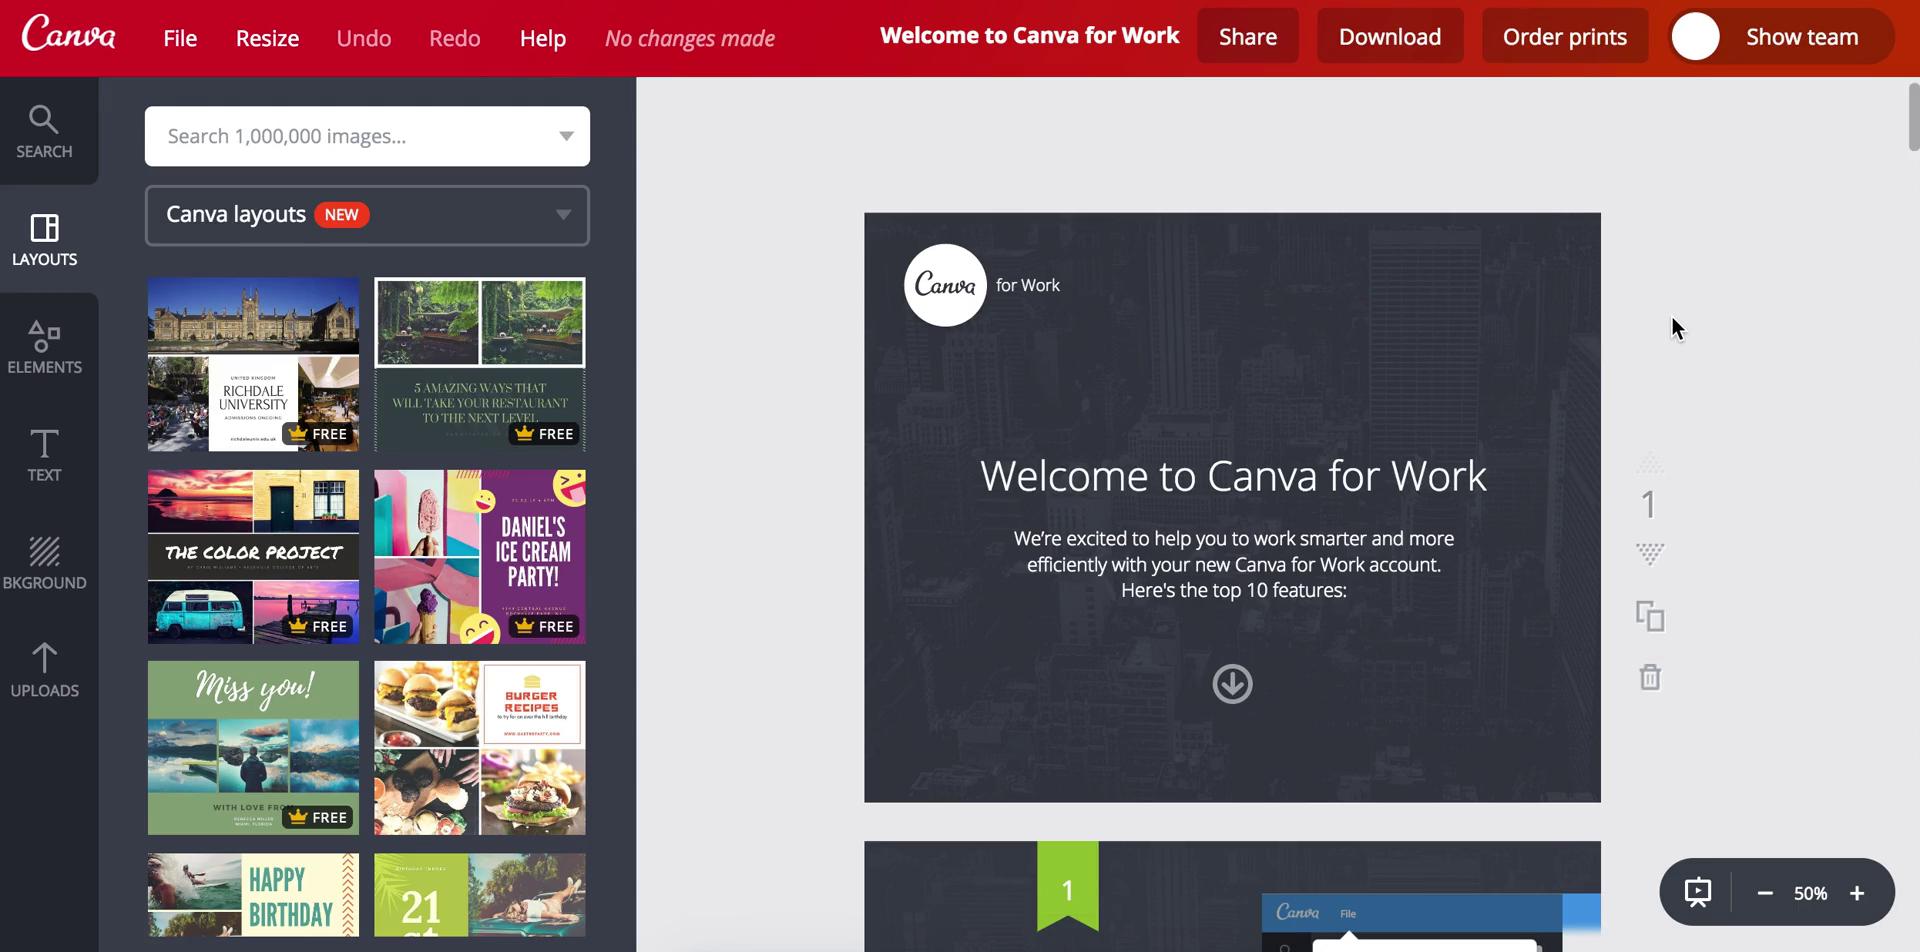This screenshot has height=952, width=1920.
Task: Click the team avatar circle
Action: tap(1695, 37)
